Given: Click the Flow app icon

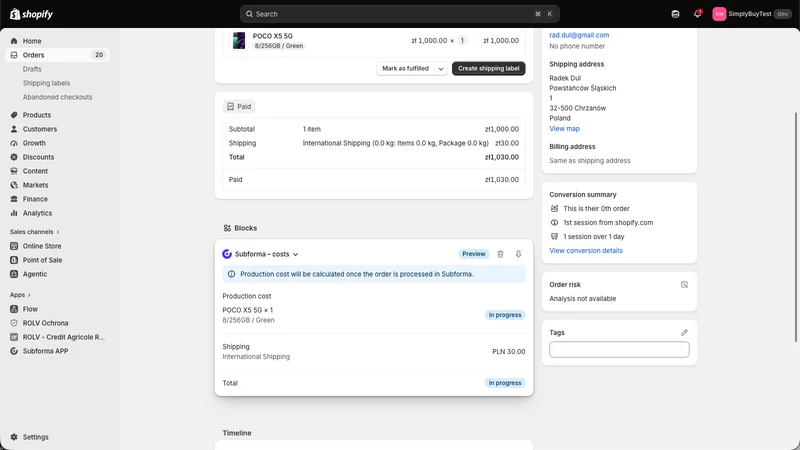Looking at the screenshot, I should coord(14,309).
